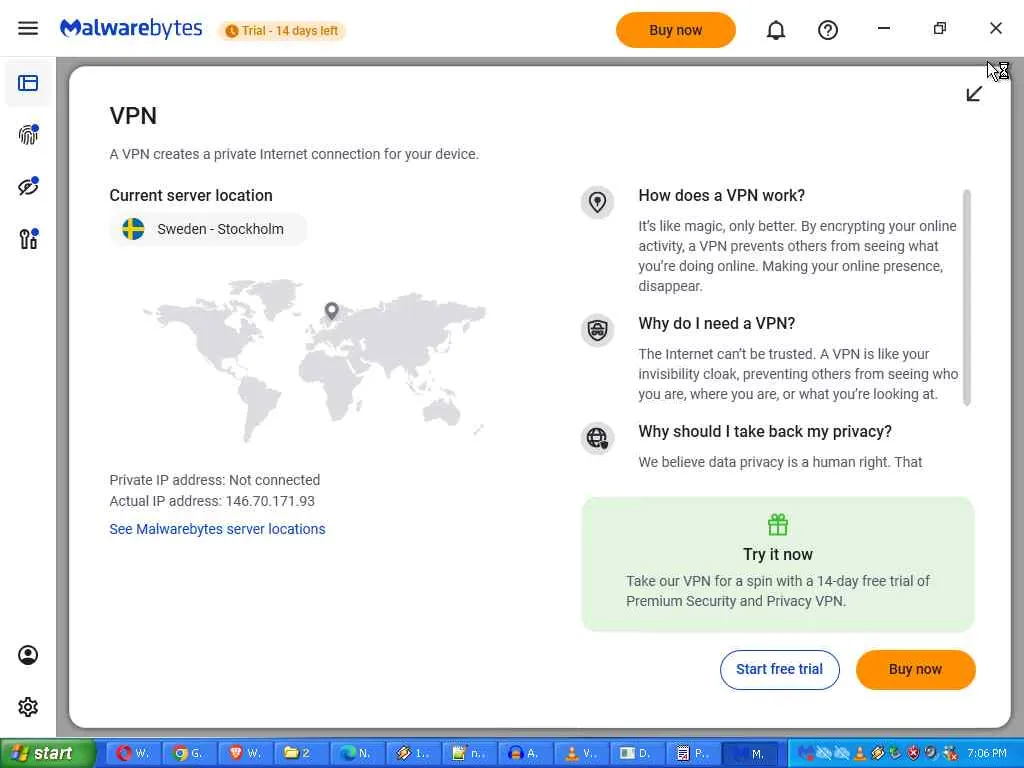This screenshot has width=1024, height=768.
Task: Click the gift icon above Try it now
Action: [778, 524]
